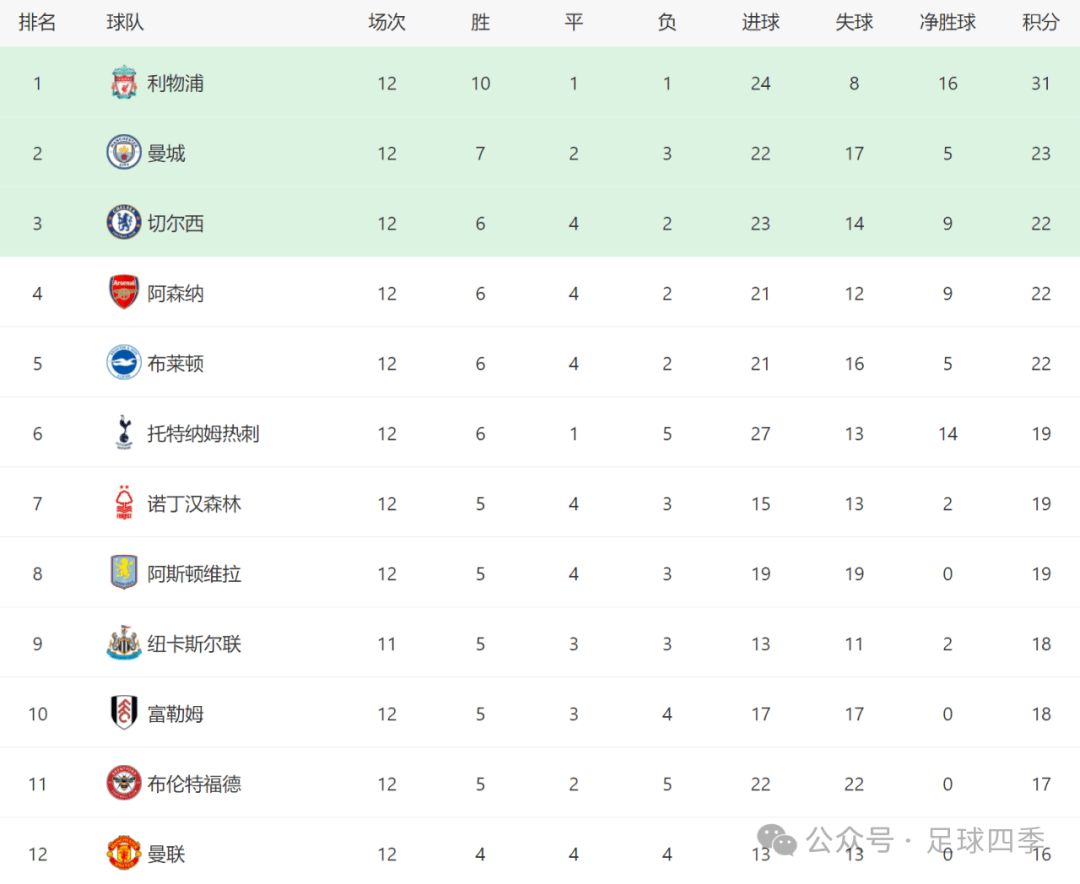Click the Tottenham cockerel crest

tap(123, 433)
